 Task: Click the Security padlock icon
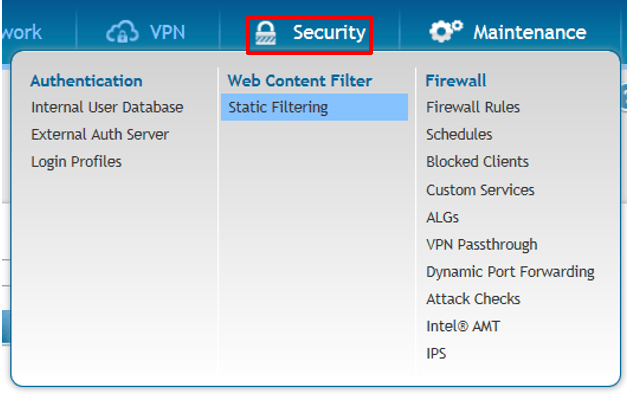(266, 33)
